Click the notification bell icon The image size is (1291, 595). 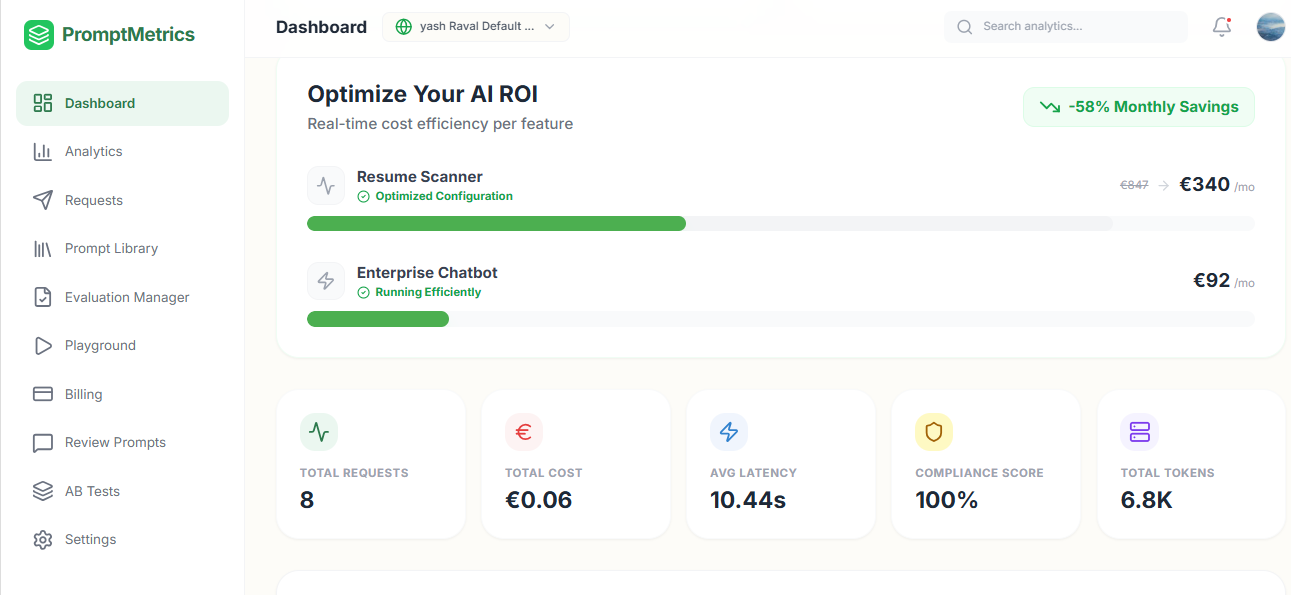pos(1221,27)
